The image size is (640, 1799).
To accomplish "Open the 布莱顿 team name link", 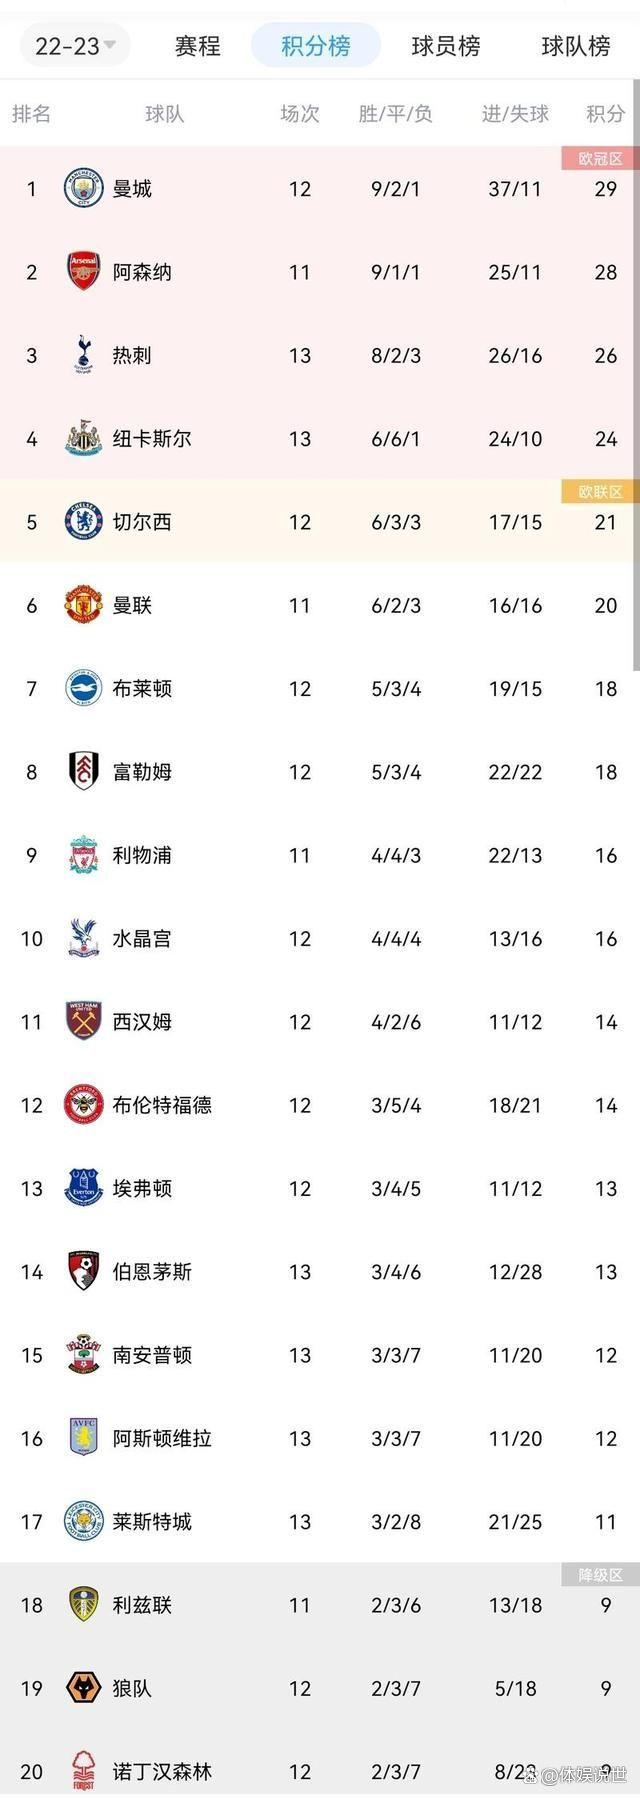I will 142,689.
